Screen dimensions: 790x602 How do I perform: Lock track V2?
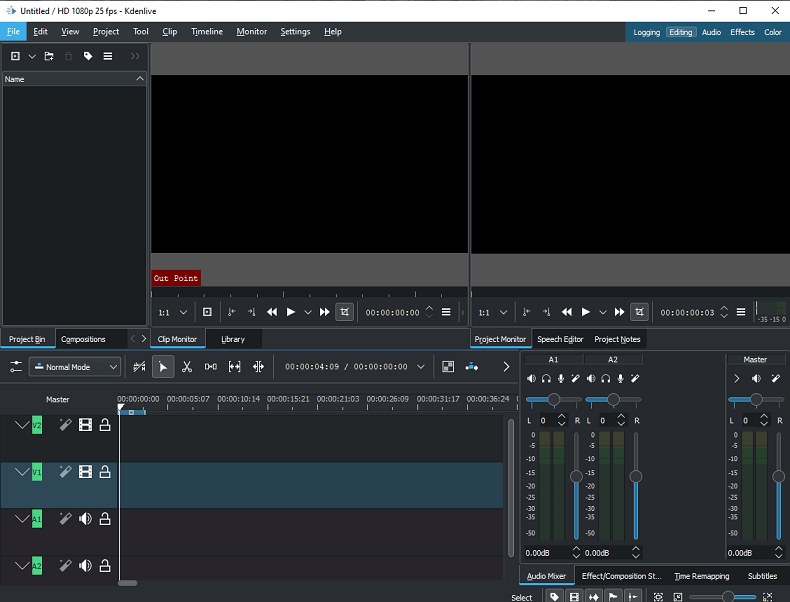tap(105, 425)
